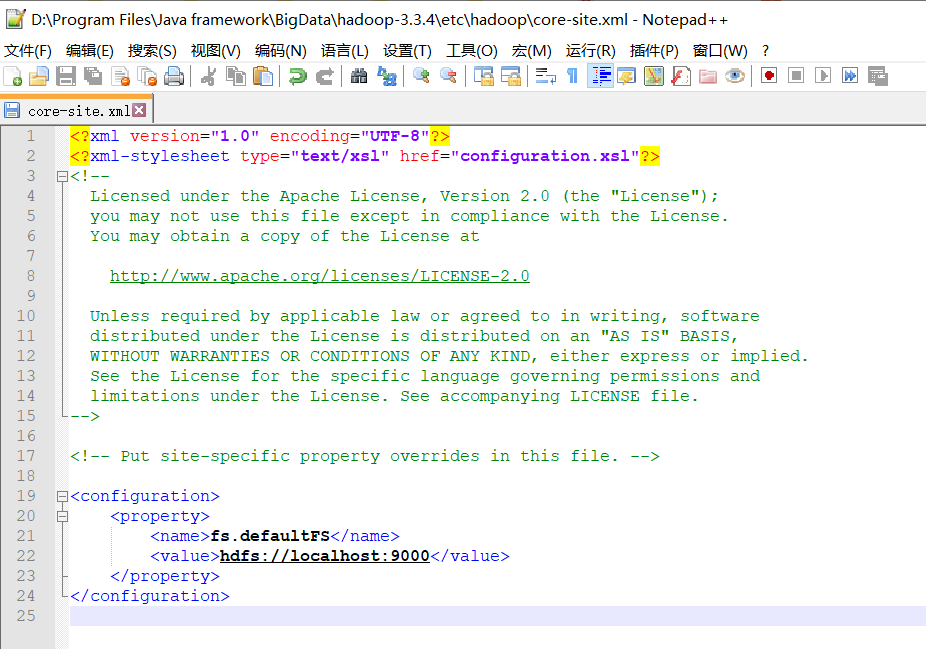Image resolution: width=926 pixels, height=649 pixels.
Task: Click the apache.org LICENSE-2.0 link
Action: click(x=319, y=276)
